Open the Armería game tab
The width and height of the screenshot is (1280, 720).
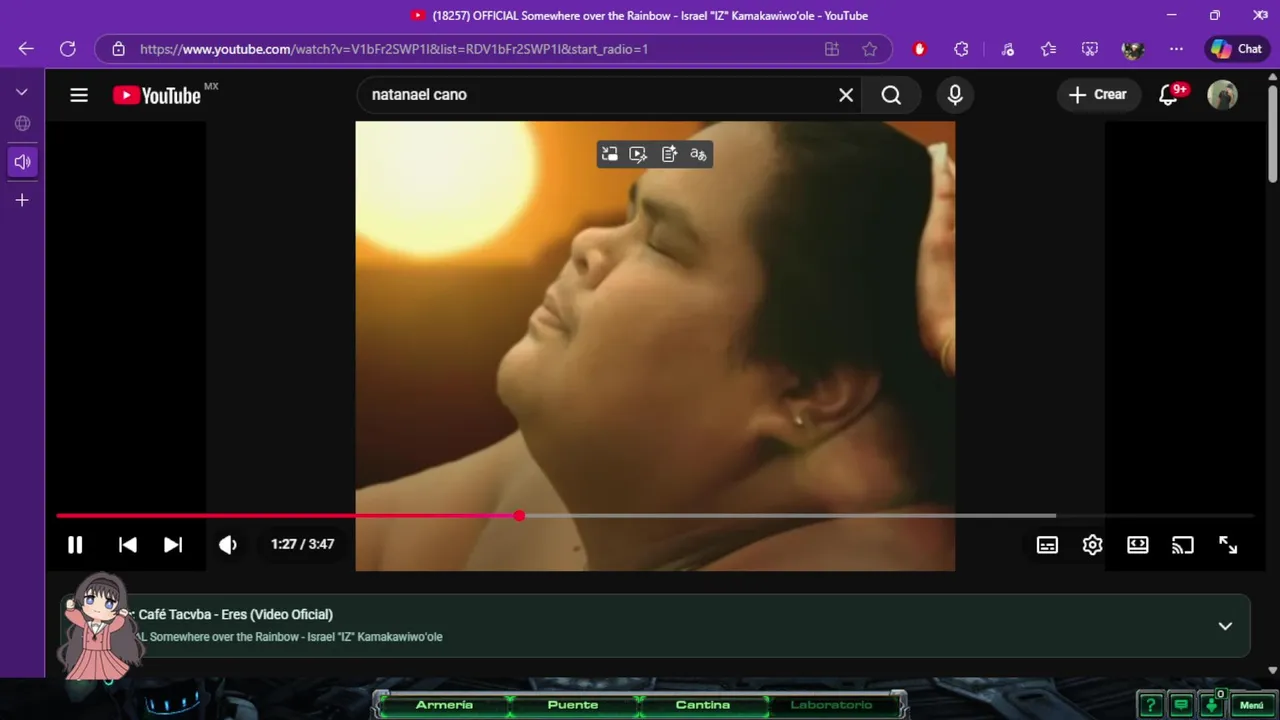pyautogui.click(x=444, y=705)
